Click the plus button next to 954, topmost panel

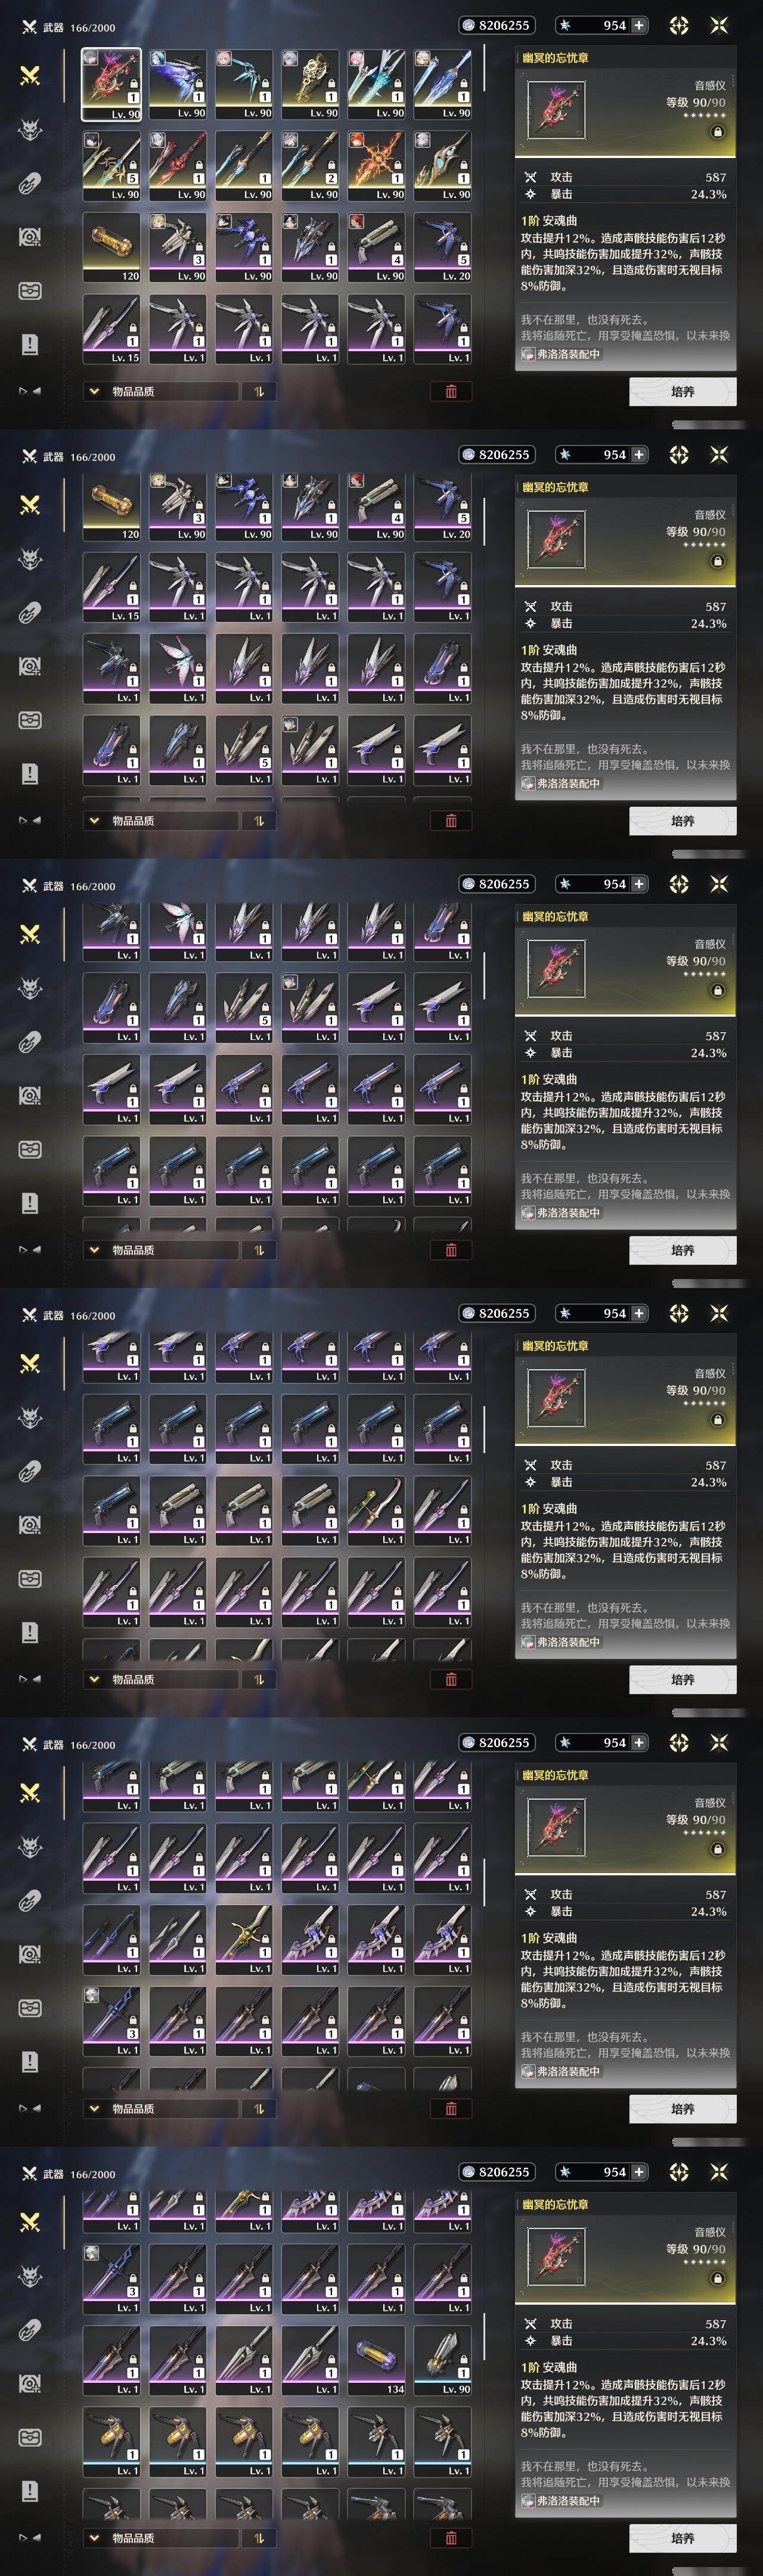639,25
